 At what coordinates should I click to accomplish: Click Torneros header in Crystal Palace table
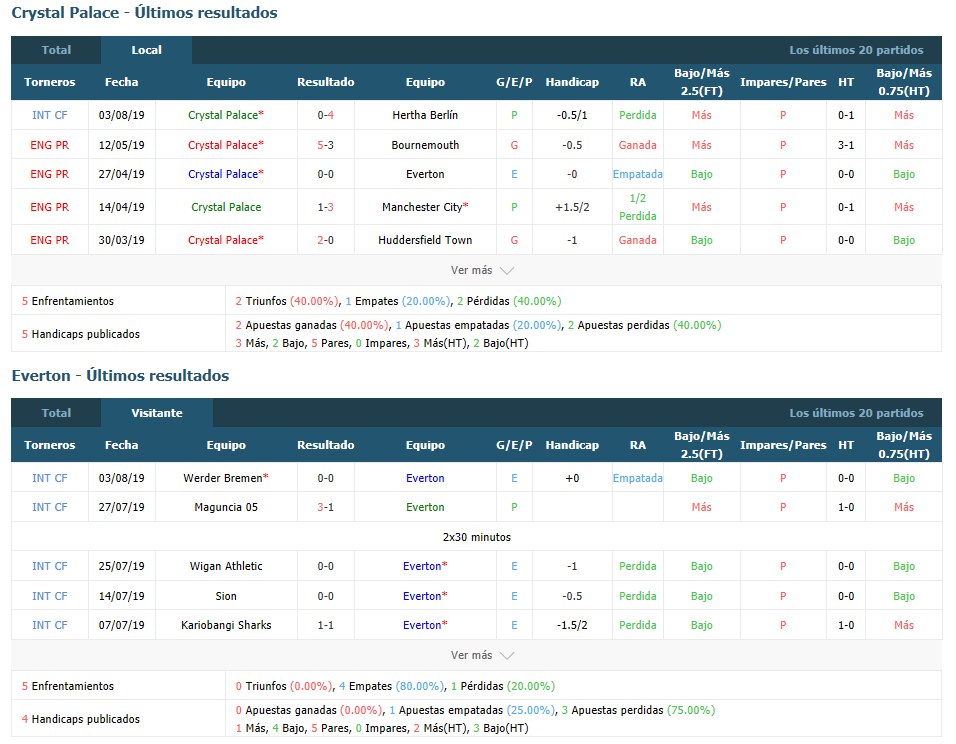pyautogui.click(x=49, y=82)
